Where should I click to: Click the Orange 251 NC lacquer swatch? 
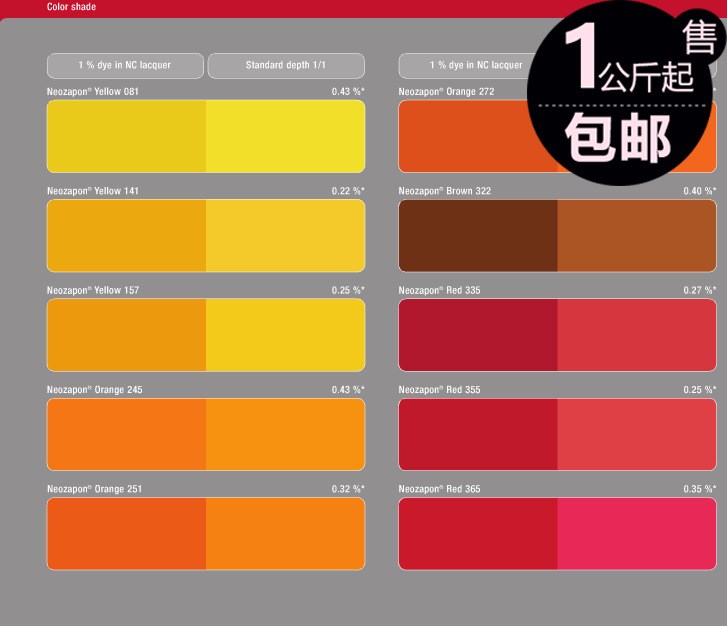(x=126, y=534)
